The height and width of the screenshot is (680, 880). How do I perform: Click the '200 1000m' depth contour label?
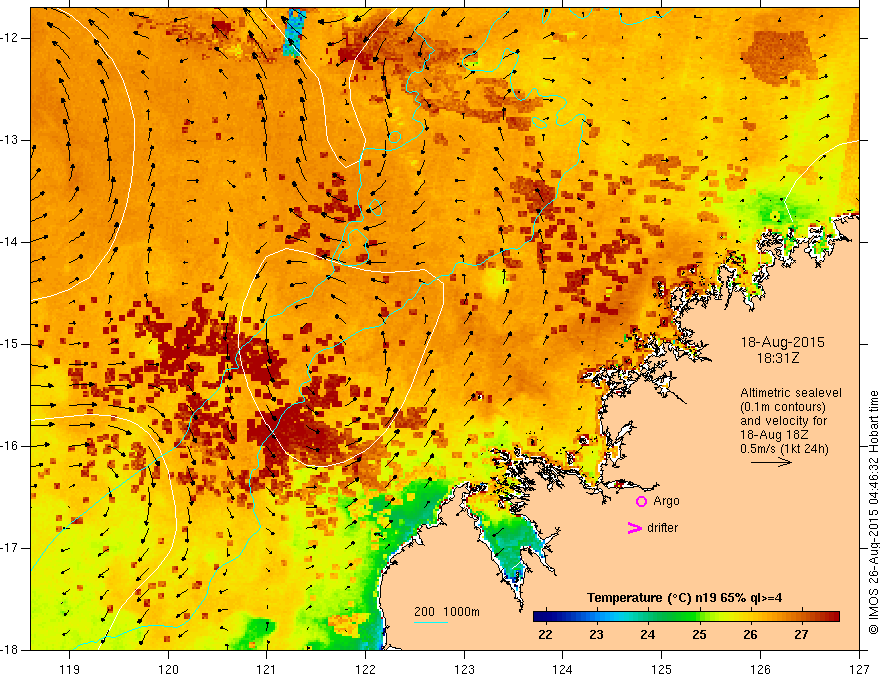coord(447,612)
